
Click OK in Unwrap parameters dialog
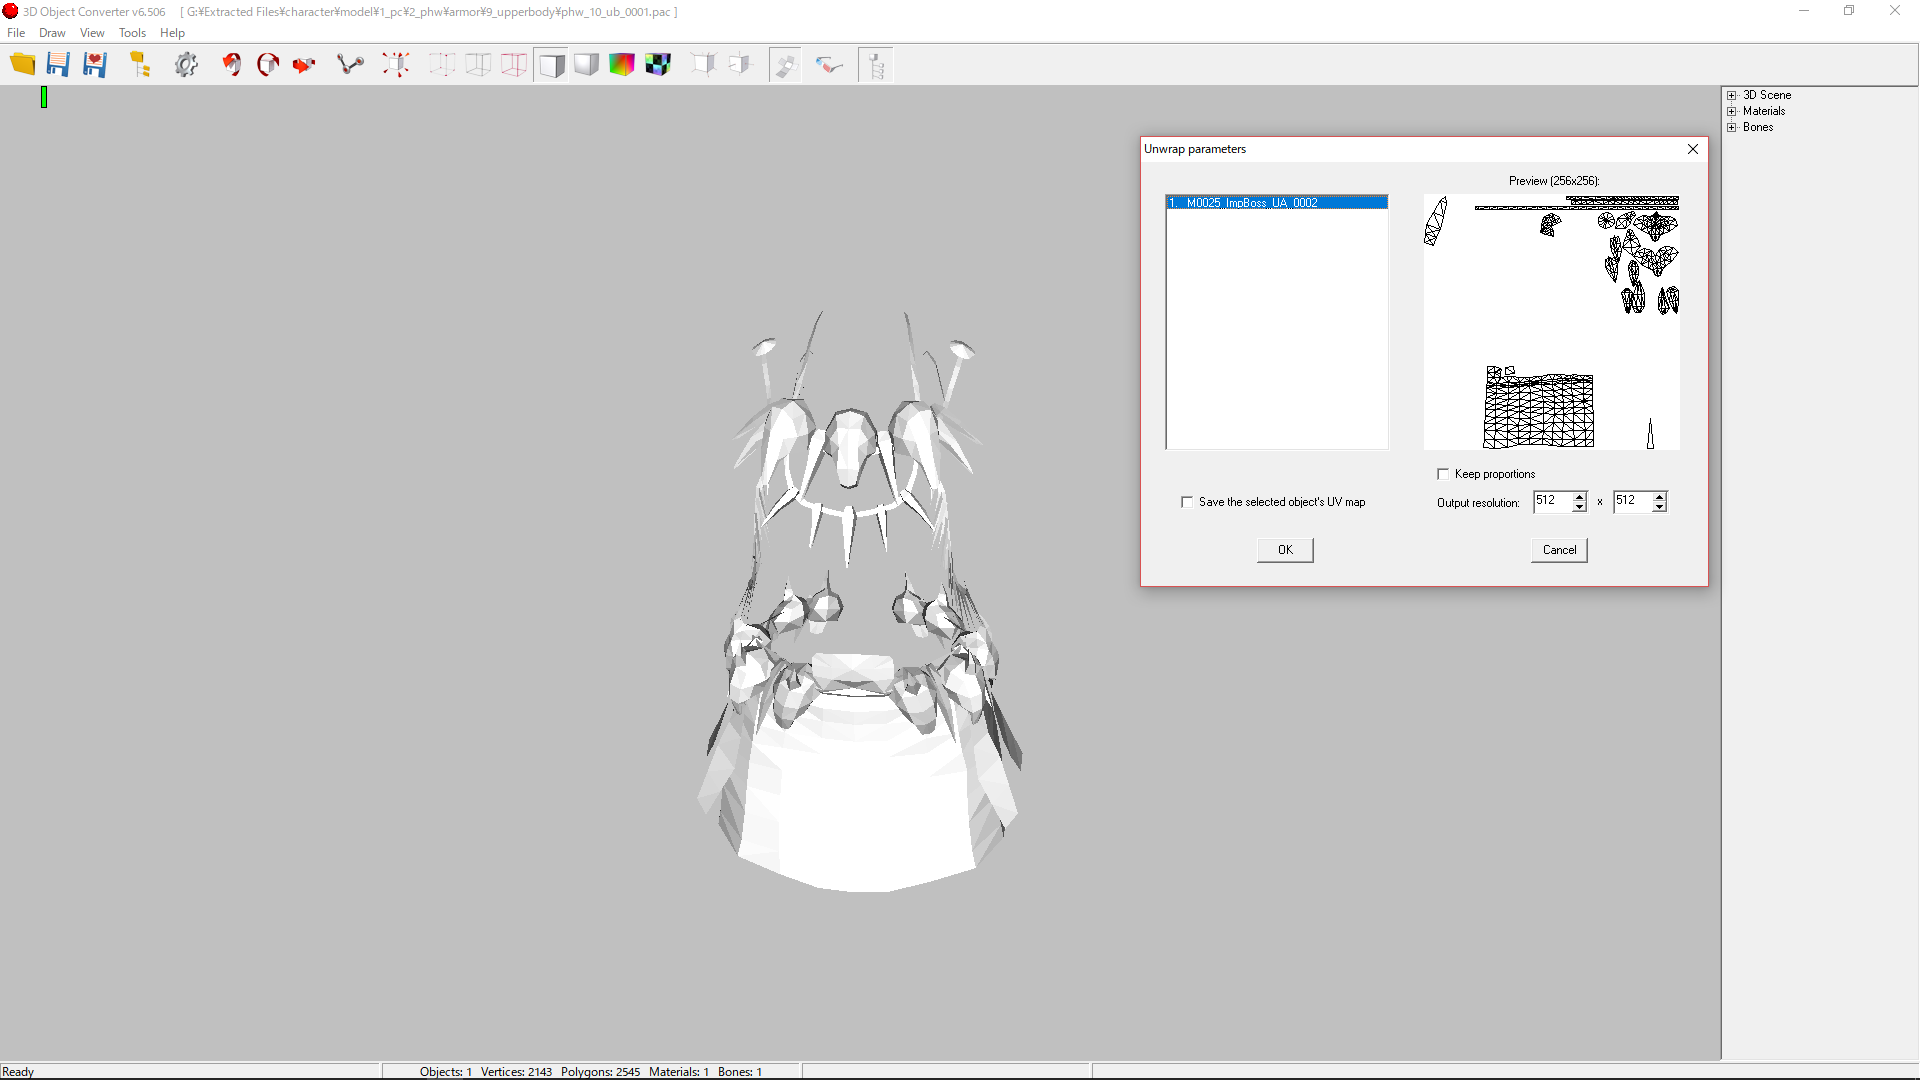pyautogui.click(x=1285, y=550)
